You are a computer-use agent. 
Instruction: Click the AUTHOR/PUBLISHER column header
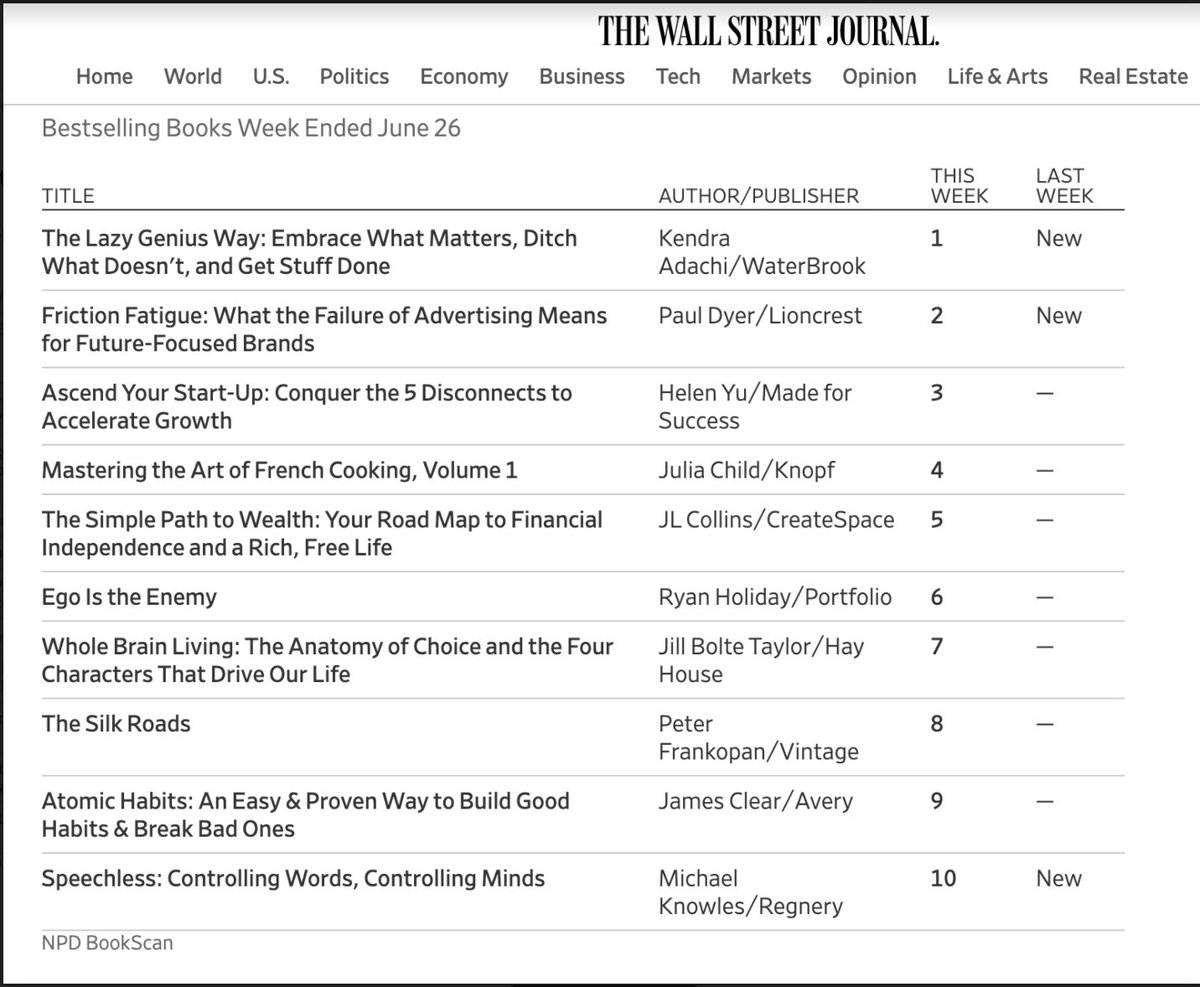coord(758,196)
